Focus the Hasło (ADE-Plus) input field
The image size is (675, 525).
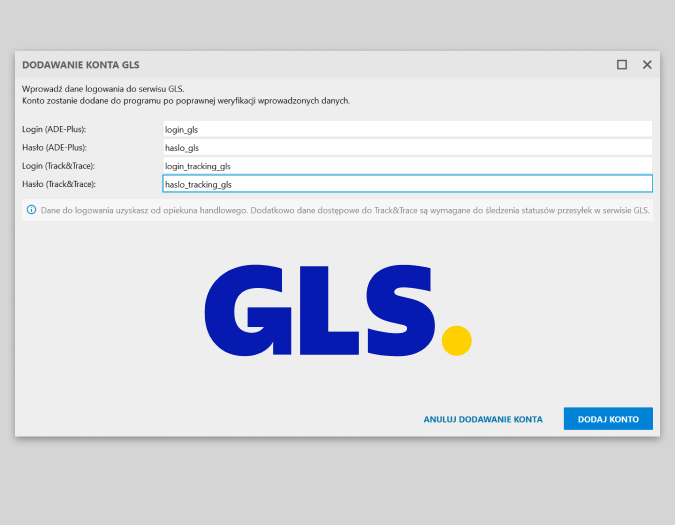(408, 147)
